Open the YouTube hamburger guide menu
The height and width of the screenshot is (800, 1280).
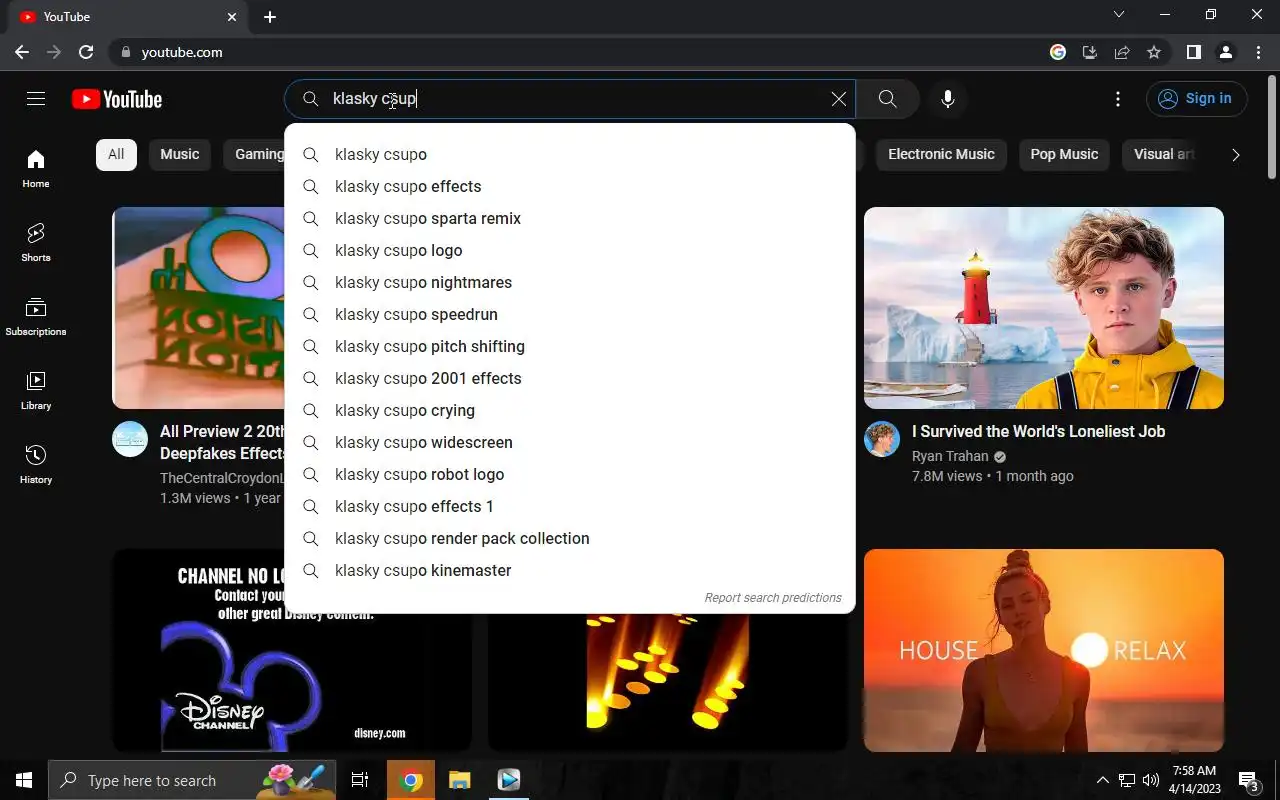click(x=36, y=98)
